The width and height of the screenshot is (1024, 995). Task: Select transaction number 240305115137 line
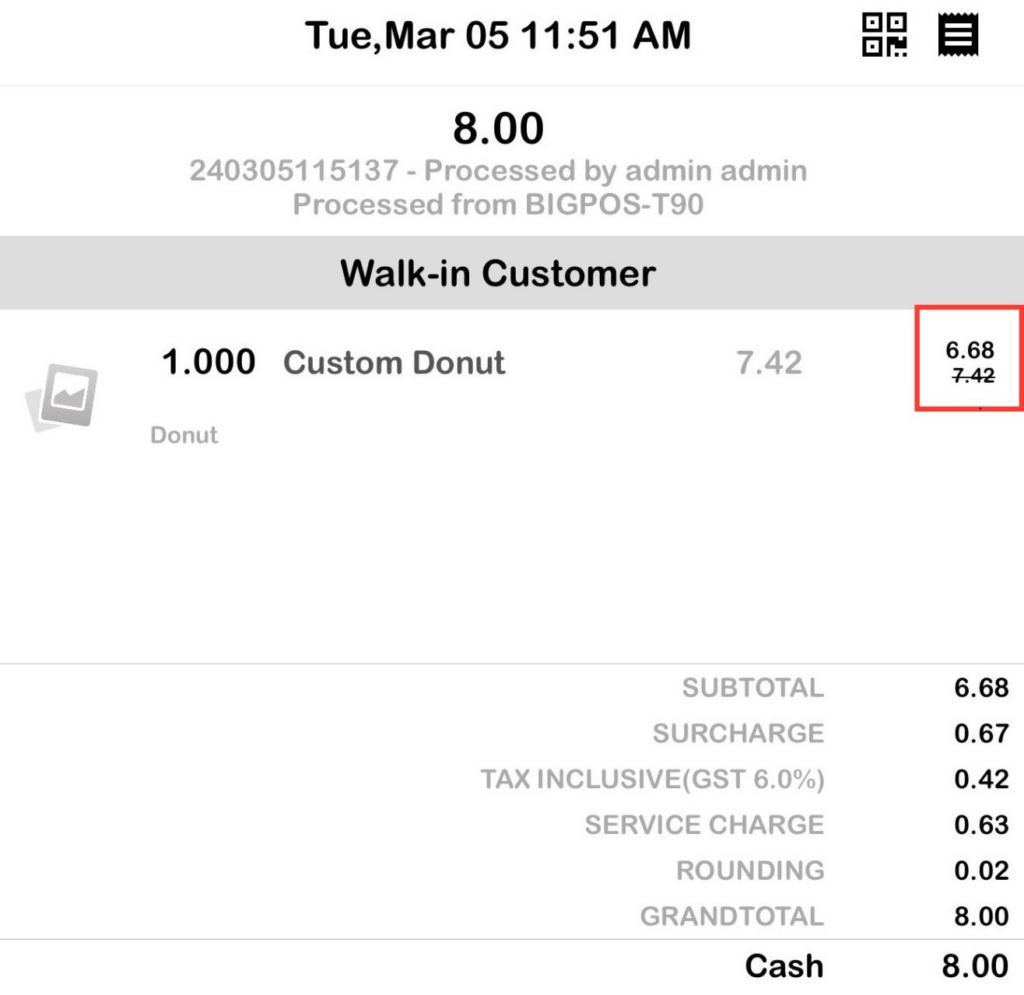[x=498, y=171]
